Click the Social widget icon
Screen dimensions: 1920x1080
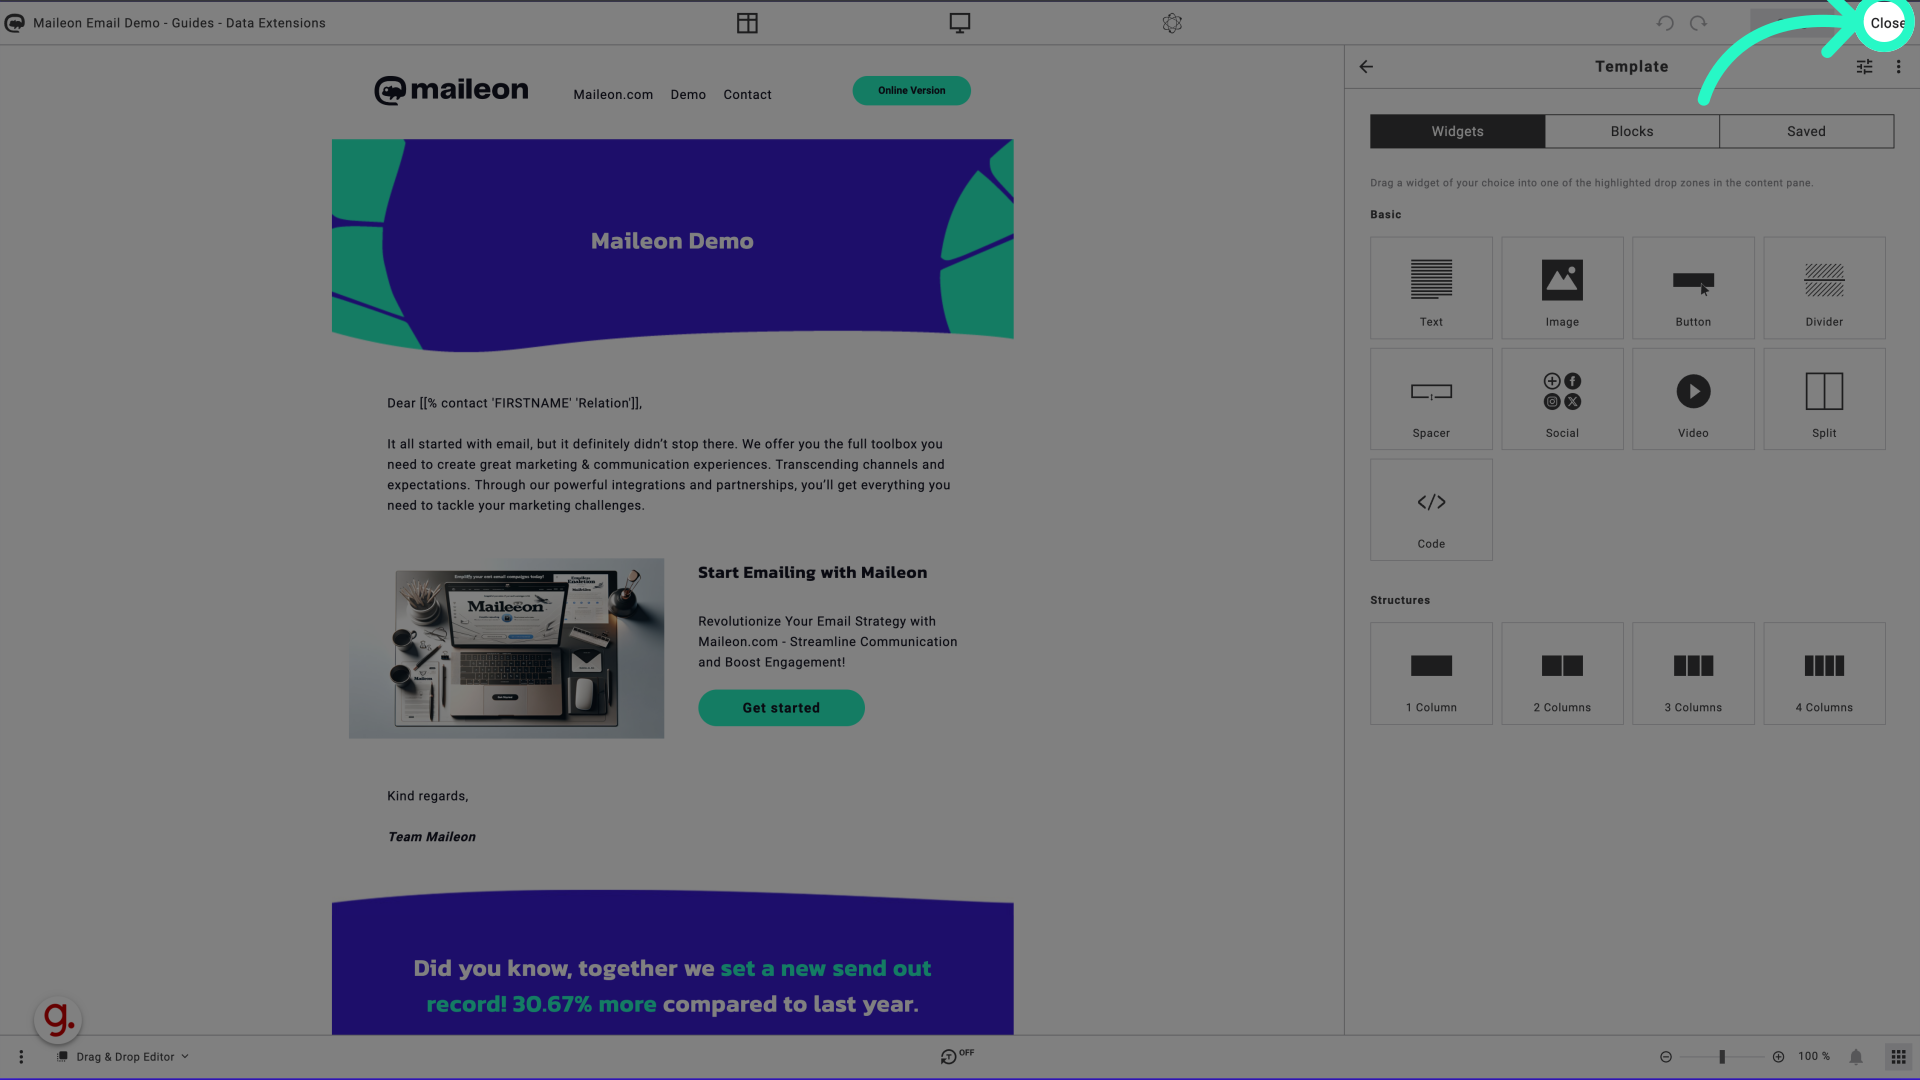point(1561,400)
